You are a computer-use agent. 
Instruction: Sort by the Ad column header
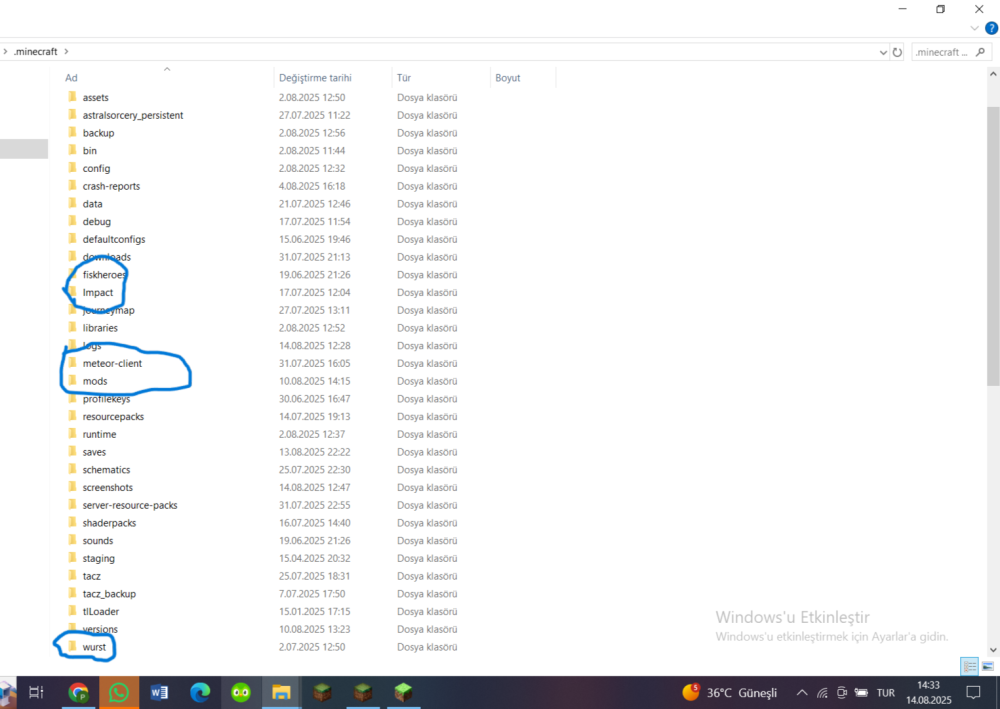click(x=71, y=78)
